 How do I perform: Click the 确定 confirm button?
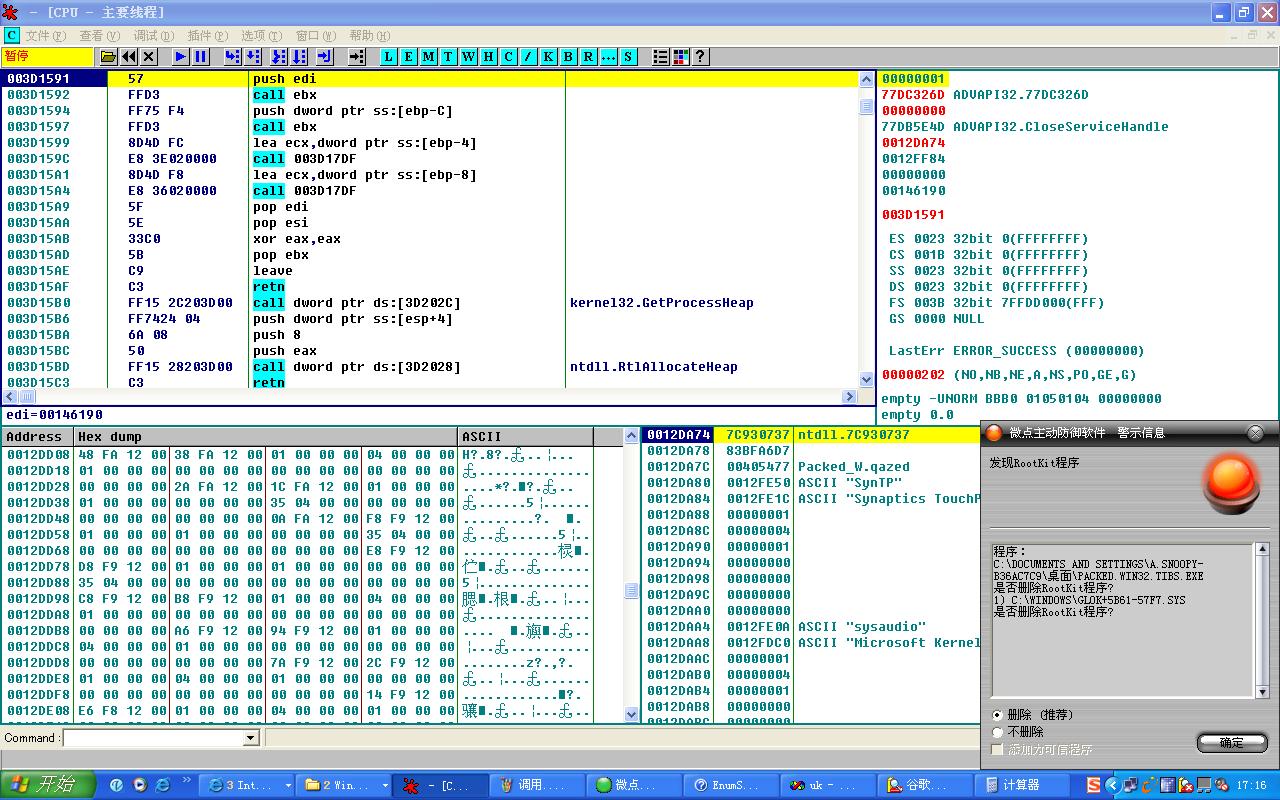[x=1231, y=742]
